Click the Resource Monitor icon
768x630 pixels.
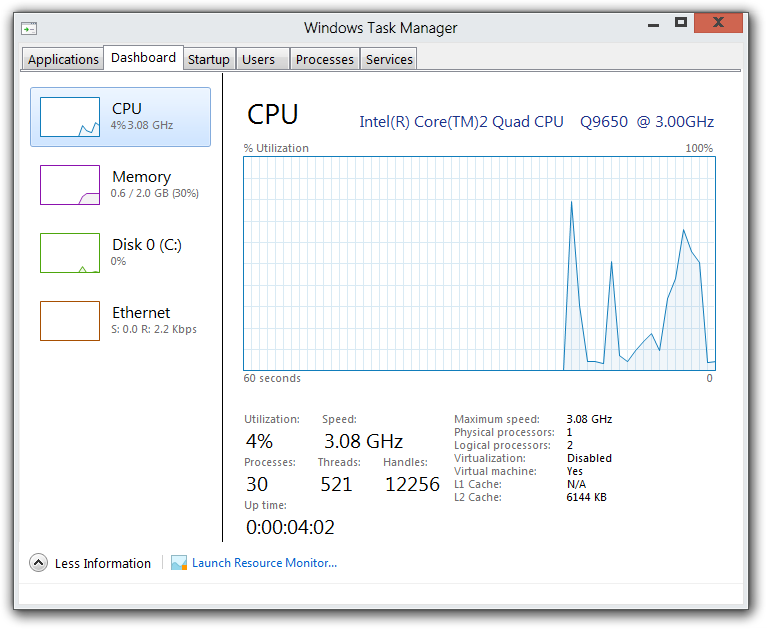coord(179,563)
